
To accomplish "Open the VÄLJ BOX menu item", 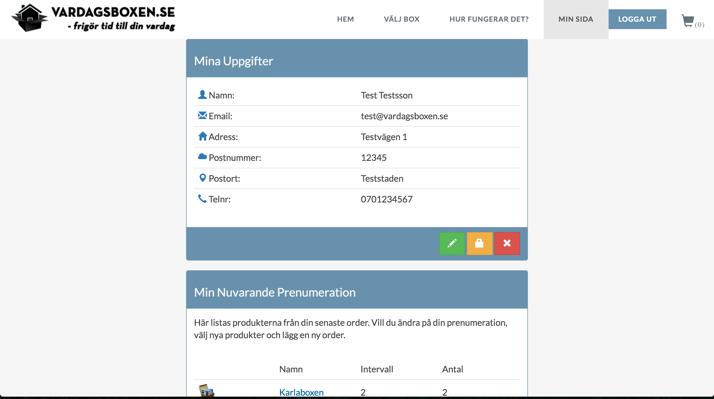I will [x=402, y=19].
